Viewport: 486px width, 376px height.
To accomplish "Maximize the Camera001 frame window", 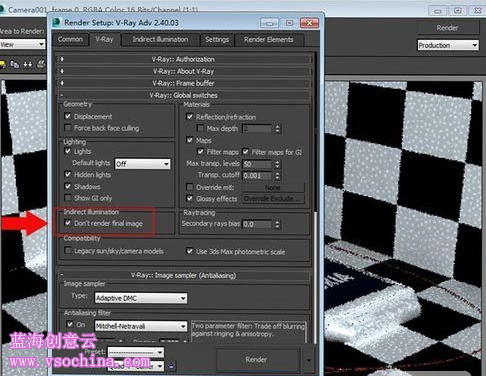I will pos(458,11).
